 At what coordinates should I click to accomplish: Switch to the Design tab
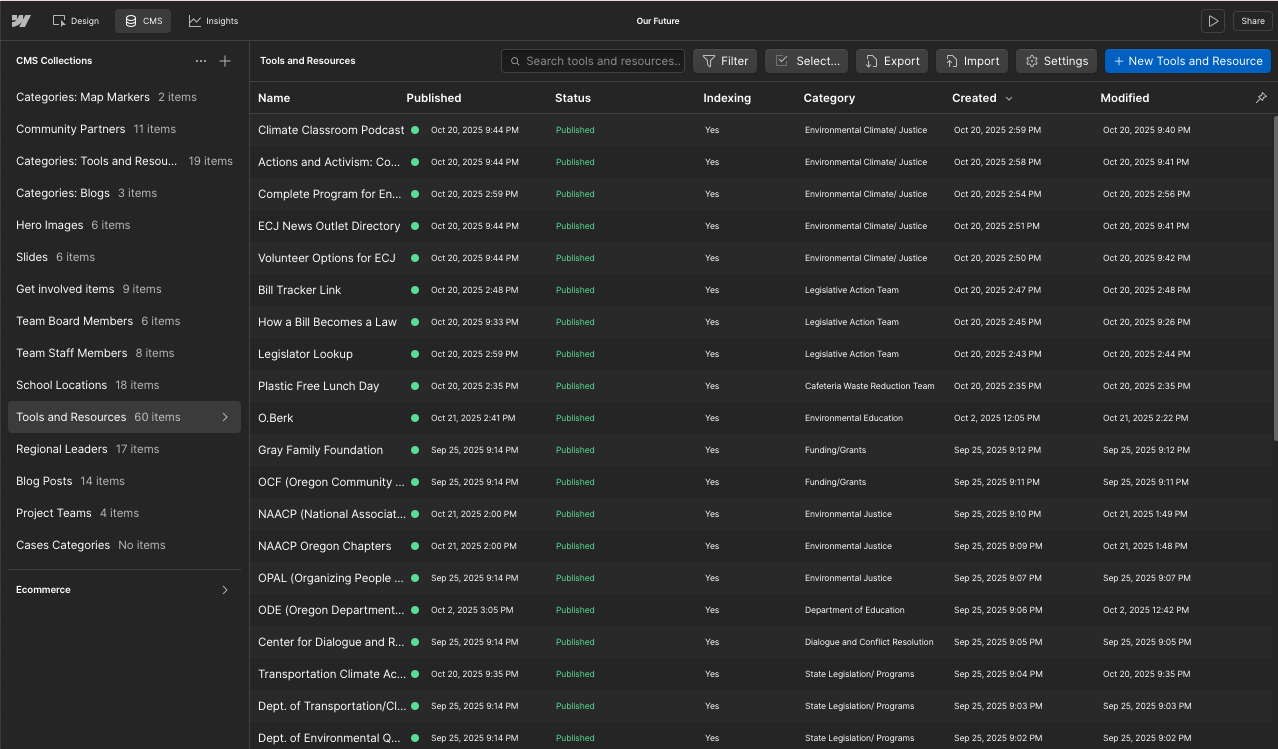pyautogui.click(x=76, y=21)
